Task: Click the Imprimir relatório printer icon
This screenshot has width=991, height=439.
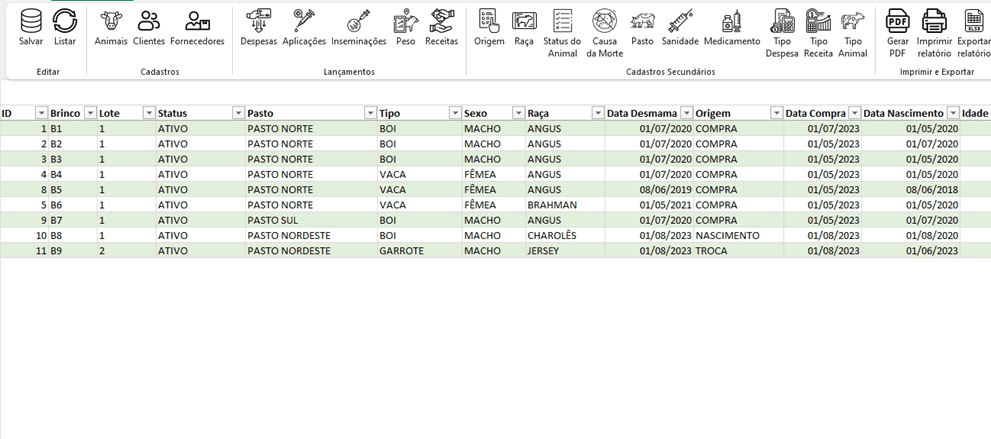Action: (933, 21)
